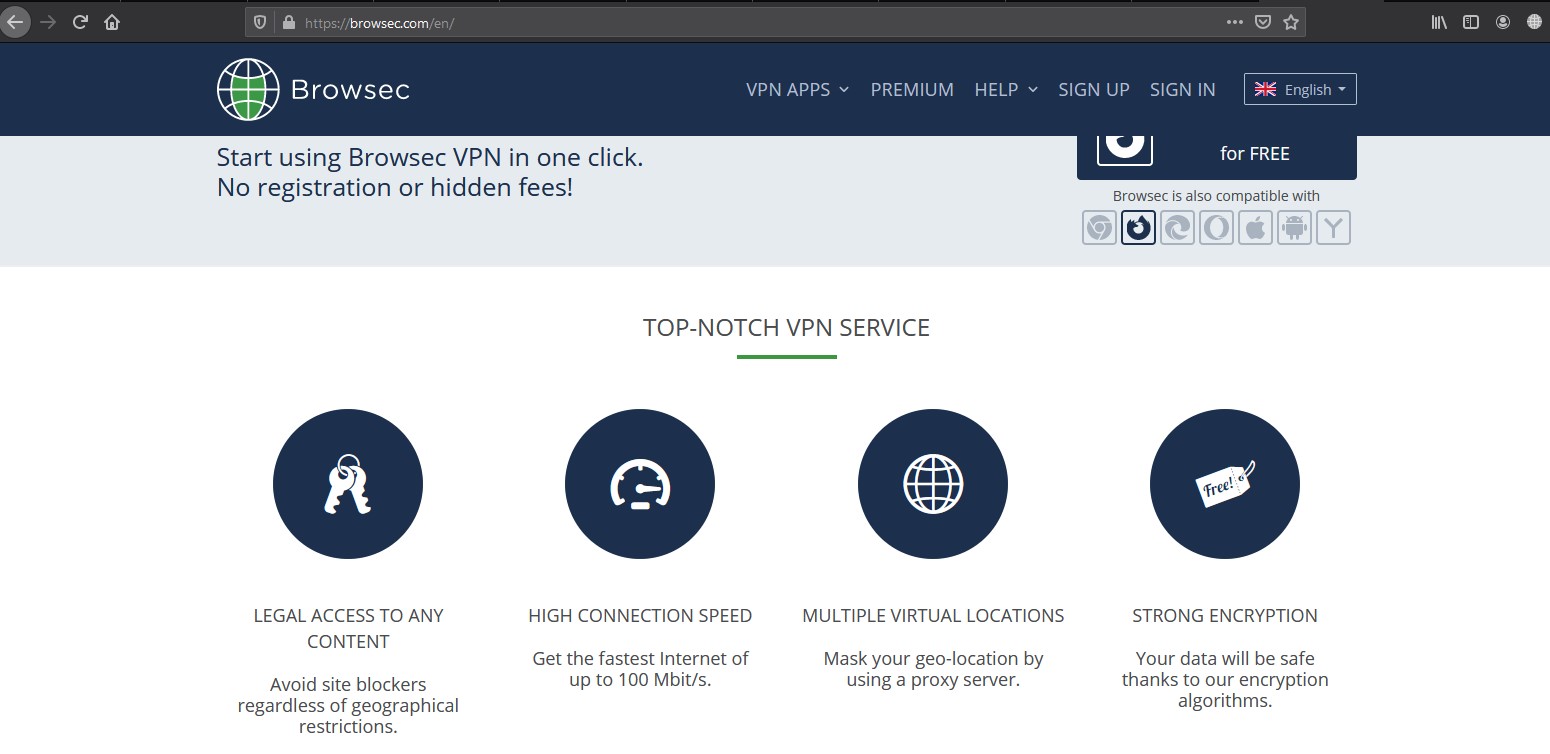Click the Free price tag icon
This screenshot has height=754, width=1550.
click(x=1225, y=484)
